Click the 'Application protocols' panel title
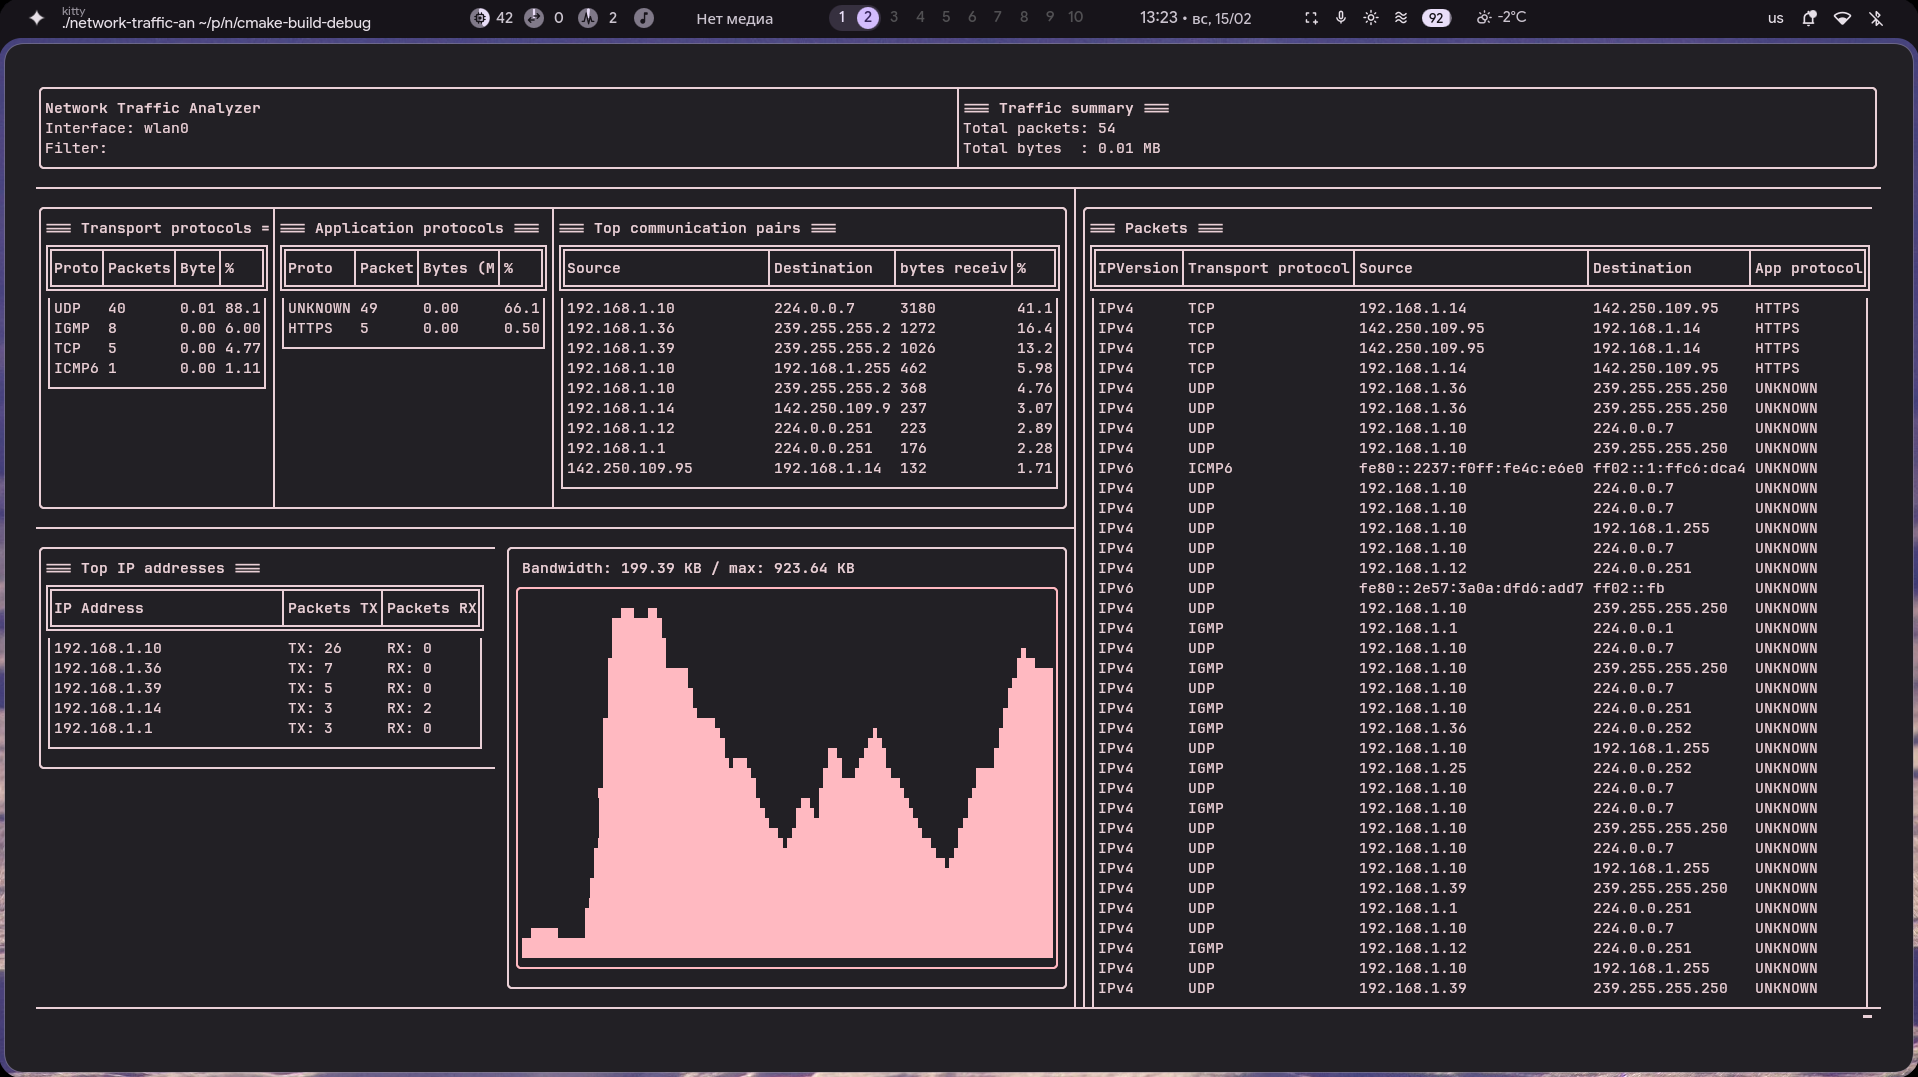 pyautogui.click(x=409, y=228)
